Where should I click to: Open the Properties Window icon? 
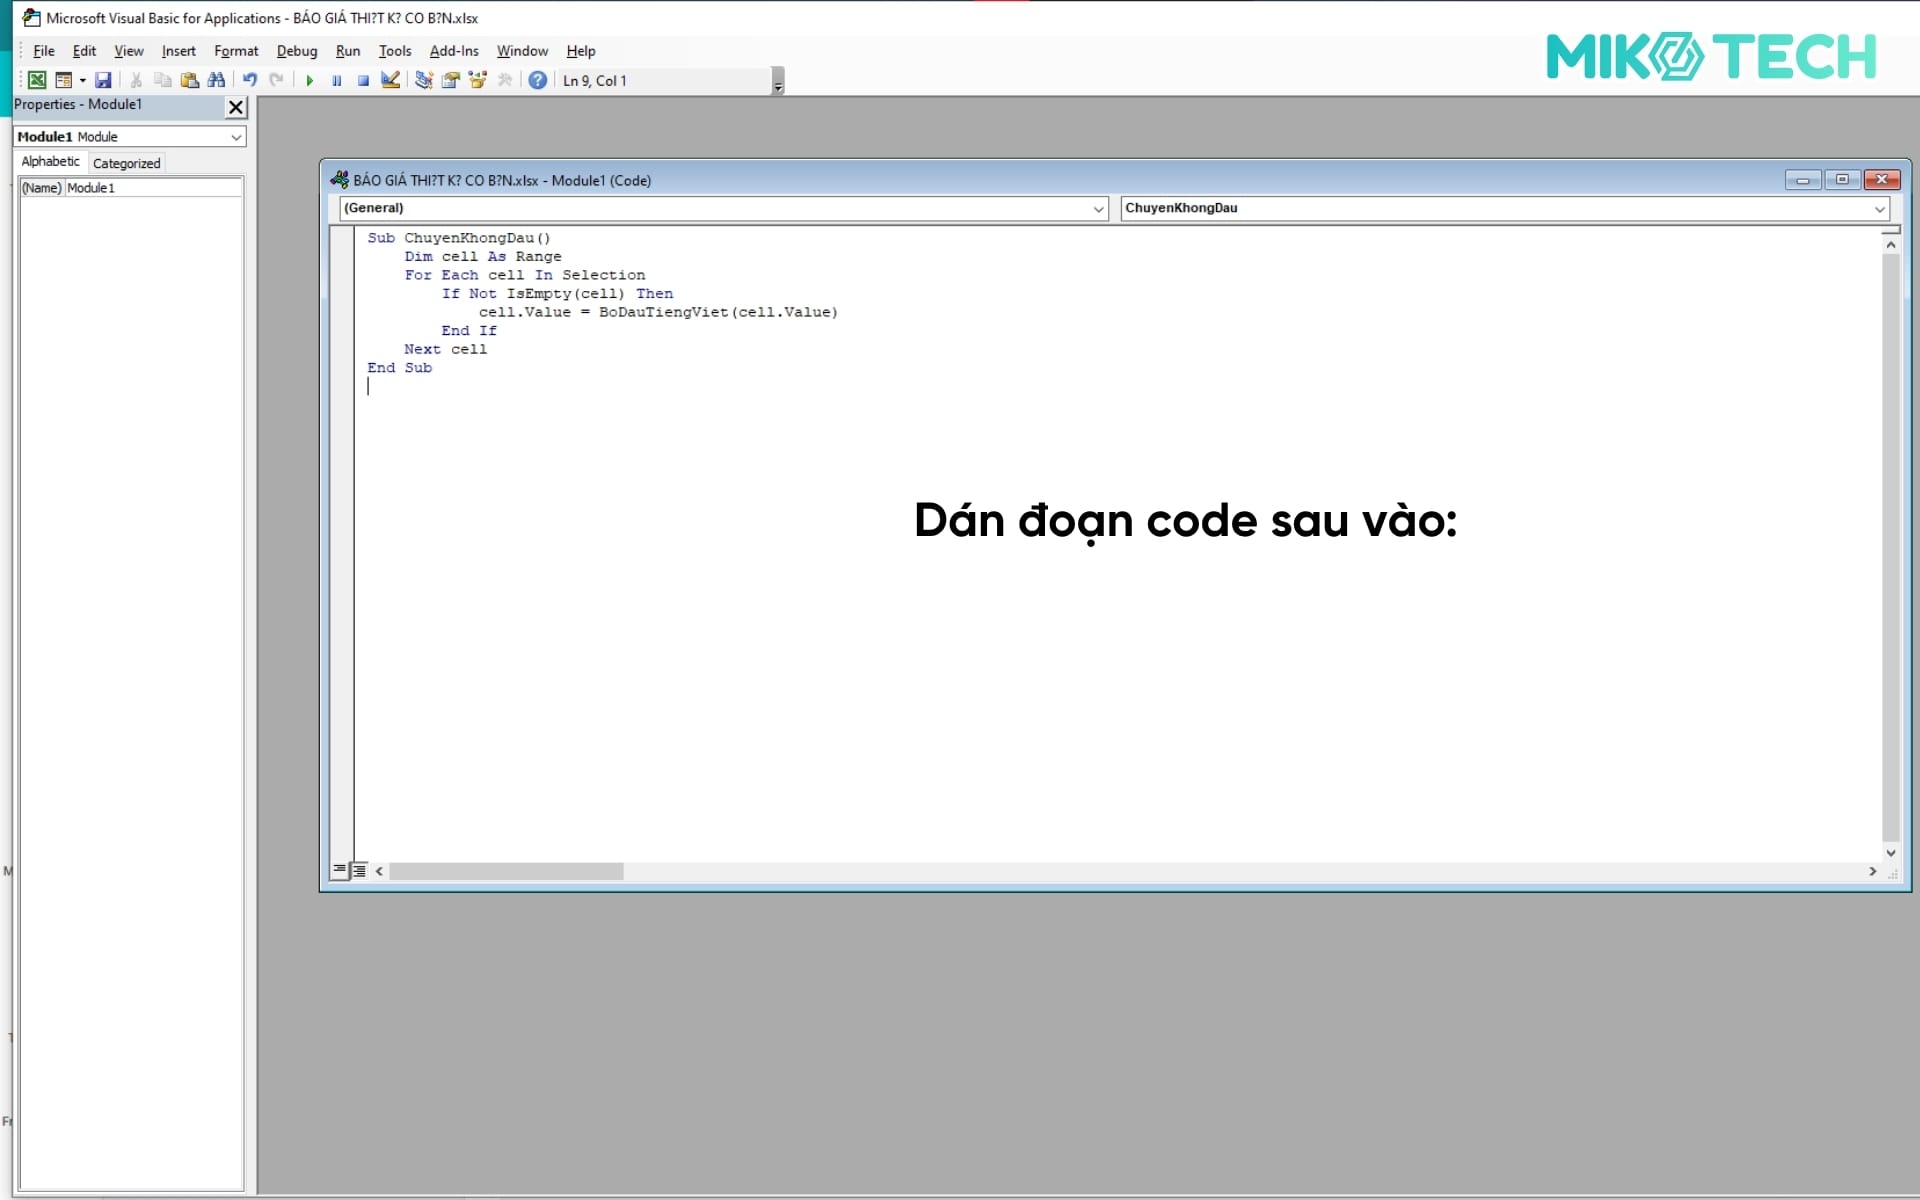451,80
